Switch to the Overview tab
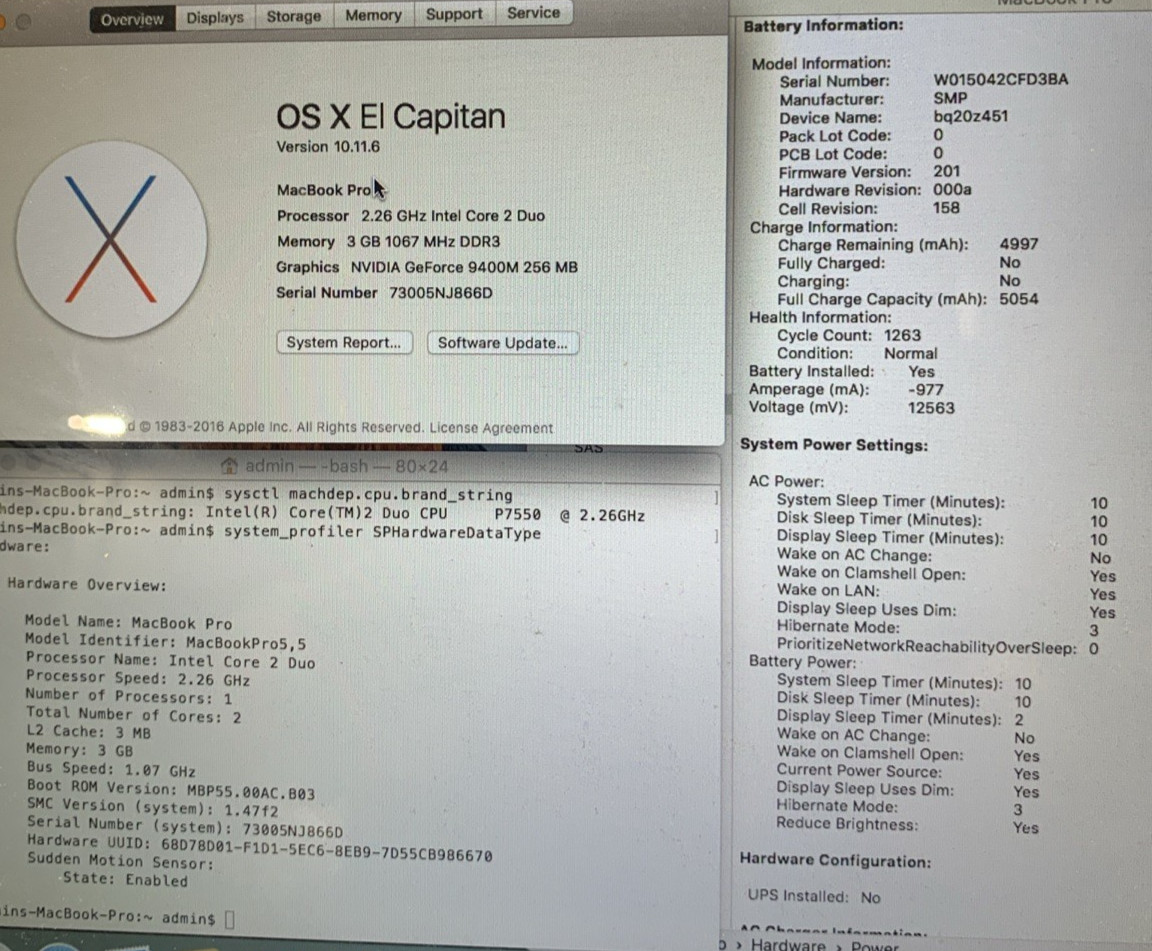Viewport: 1152px width, 951px height. (132, 19)
